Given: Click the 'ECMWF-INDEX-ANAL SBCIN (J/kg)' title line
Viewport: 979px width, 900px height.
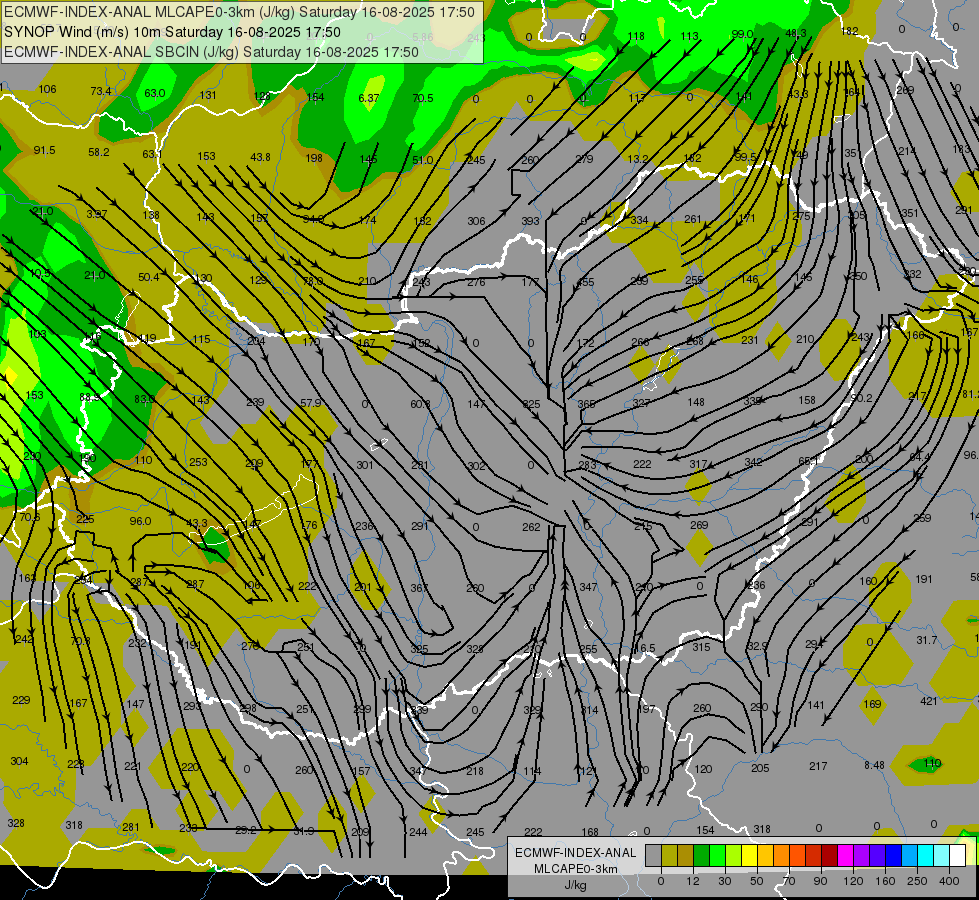Looking at the screenshot, I should 211,52.
